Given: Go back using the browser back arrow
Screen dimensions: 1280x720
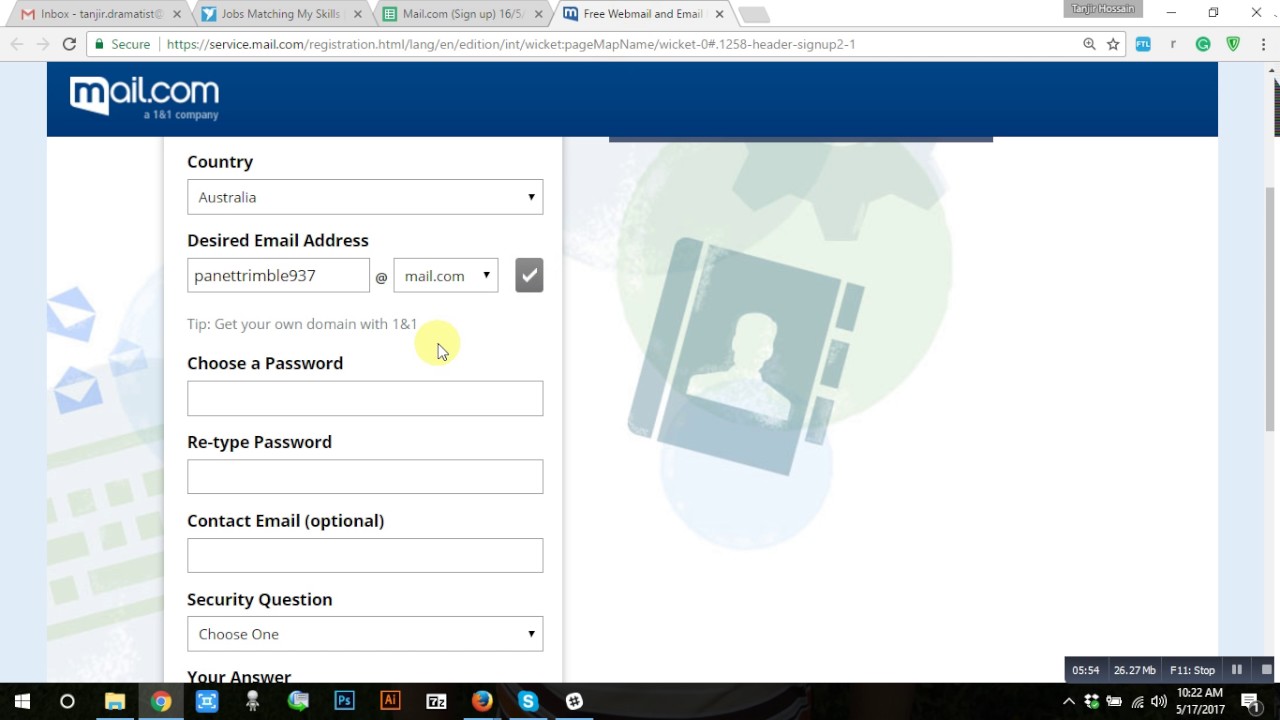Looking at the screenshot, I should point(17,44).
